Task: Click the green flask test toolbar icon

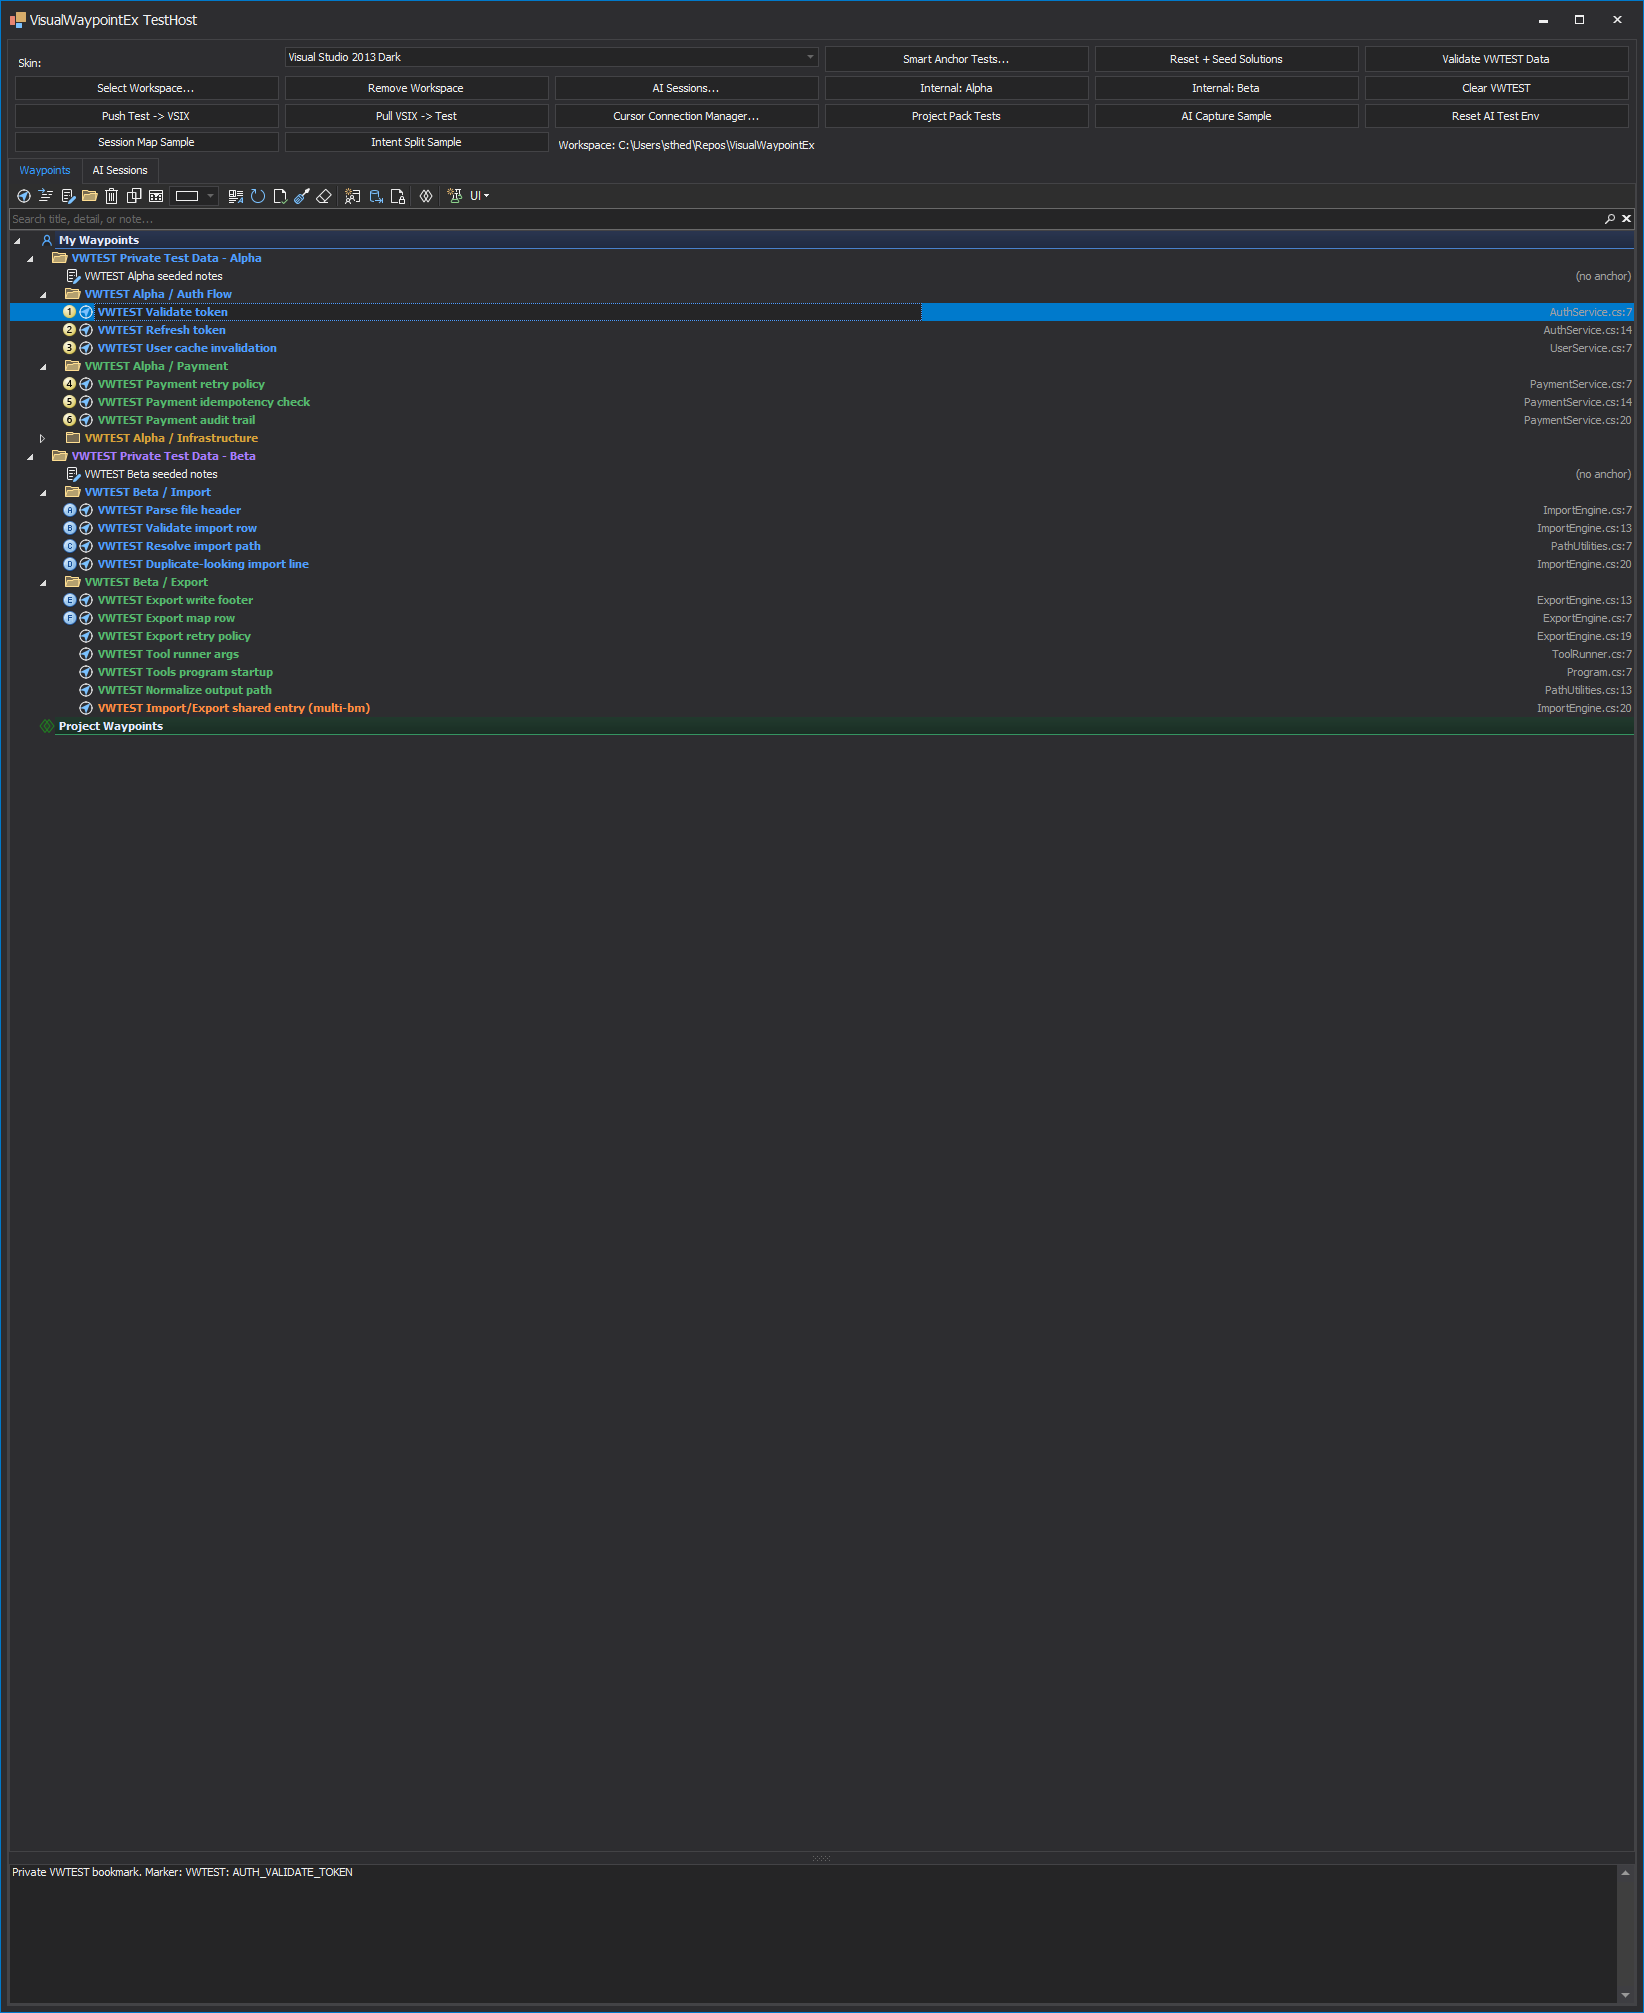Action: coord(455,196)
